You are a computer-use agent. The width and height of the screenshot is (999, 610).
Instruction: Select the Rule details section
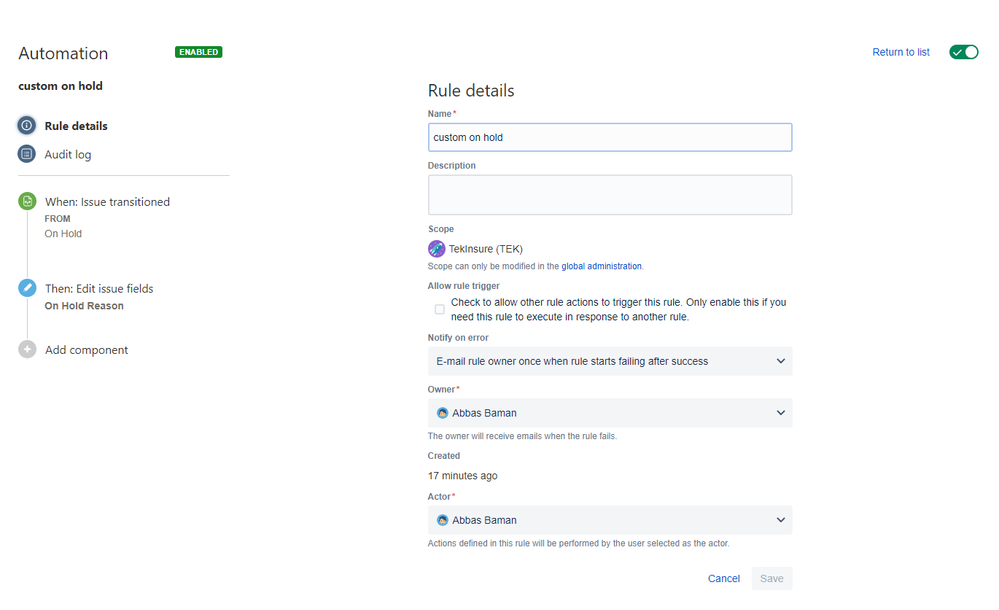(x=76, y=126)
